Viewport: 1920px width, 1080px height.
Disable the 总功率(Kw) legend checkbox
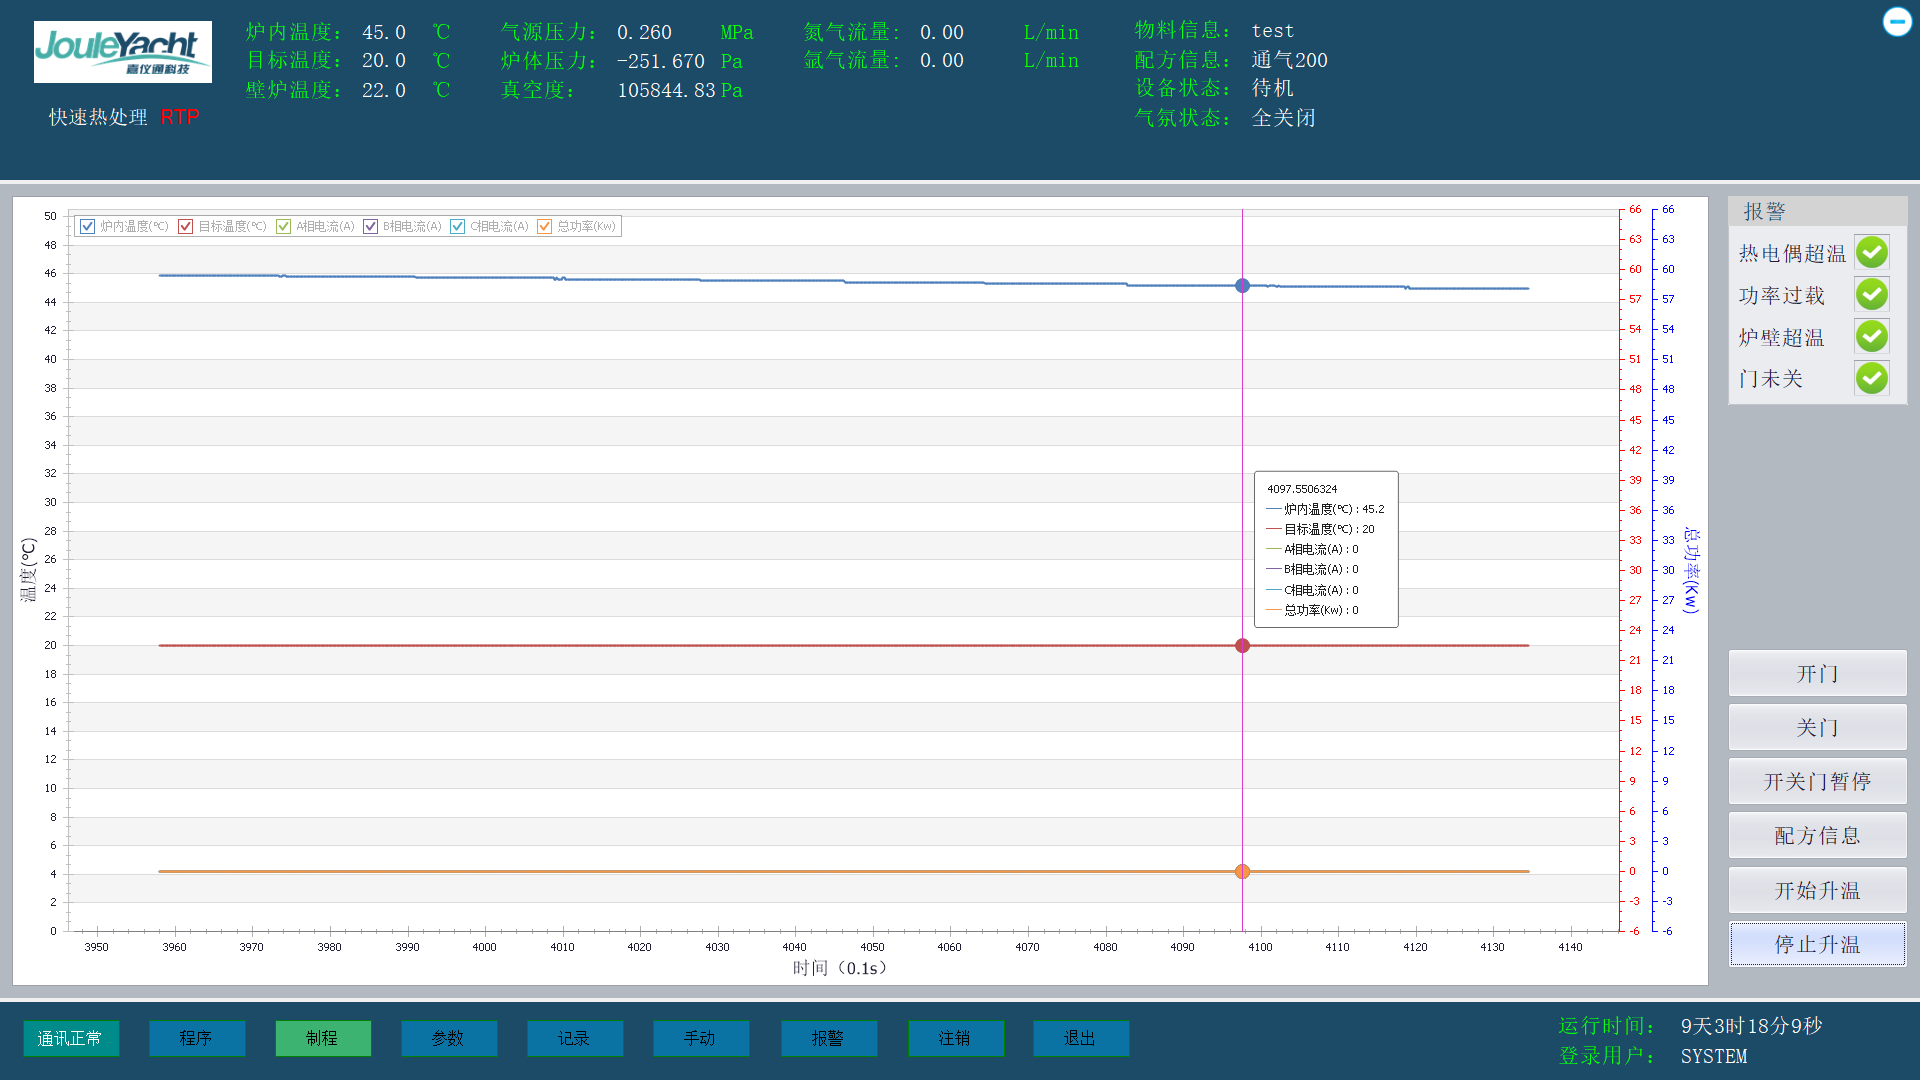pyautogui.click(x=545, y=227)
